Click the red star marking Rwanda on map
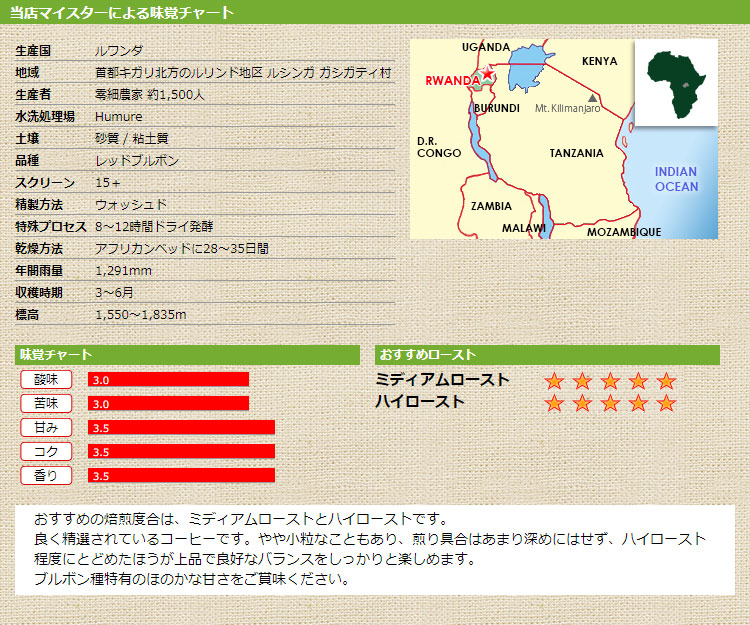Image resolution: width=750 pixels, height=625 pixels. [x=487, y=74]
